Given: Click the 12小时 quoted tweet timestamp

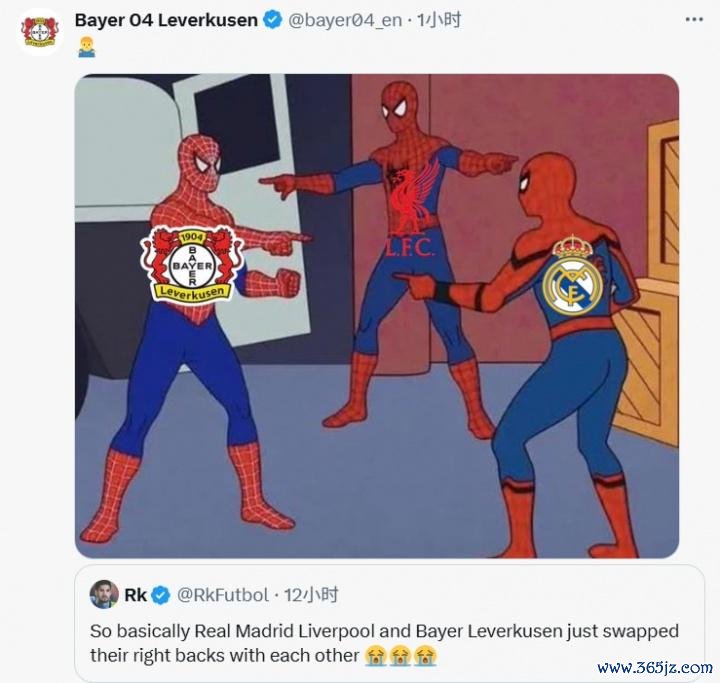Looking at the screenshot, I should [x=311, y=595].
